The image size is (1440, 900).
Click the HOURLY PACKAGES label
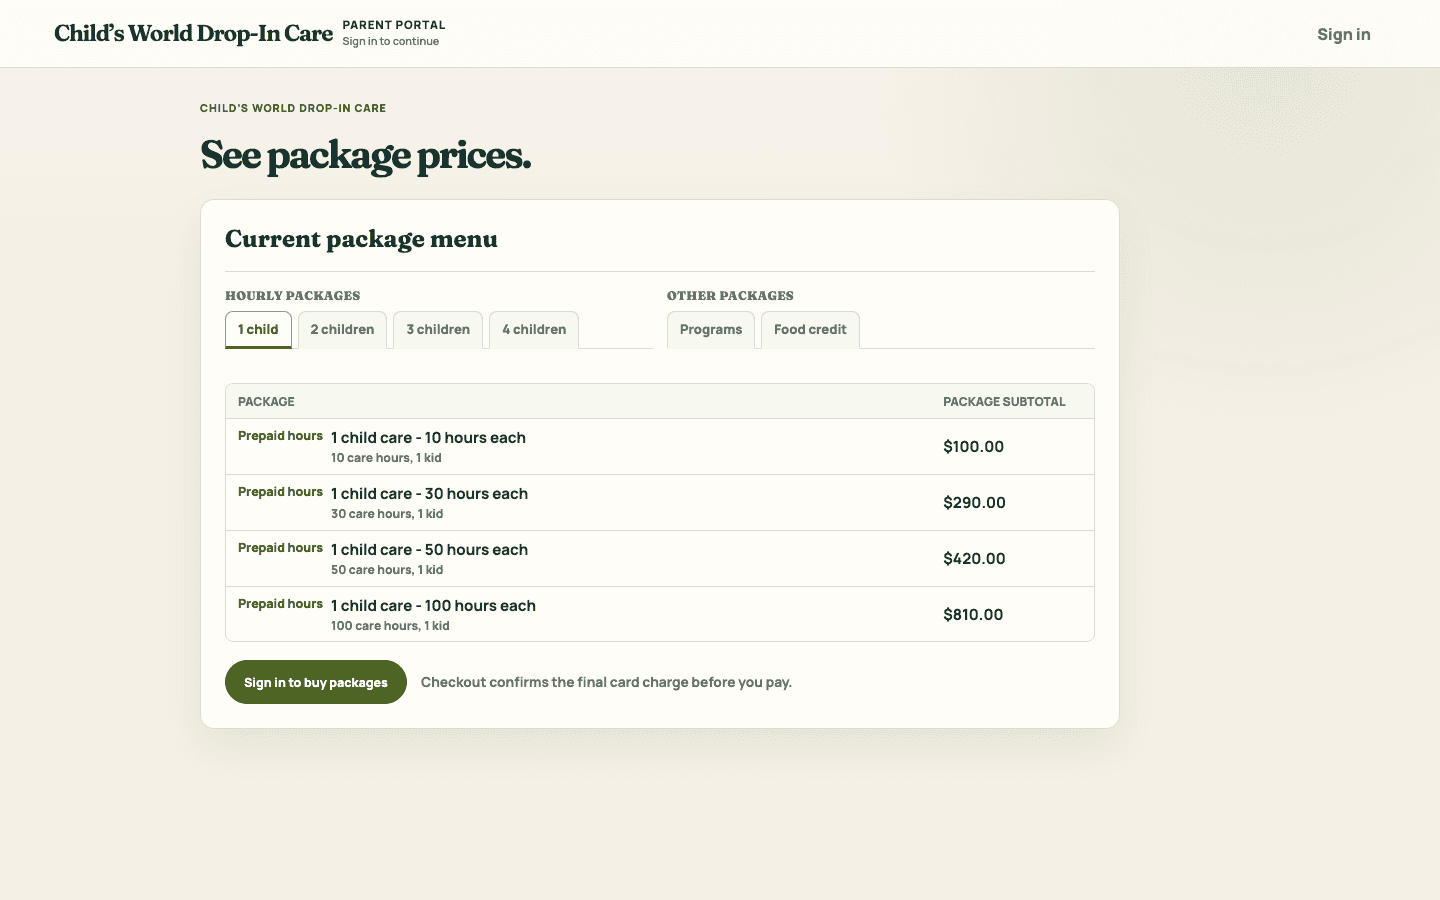pyautogui.click(x=292, y=296)
